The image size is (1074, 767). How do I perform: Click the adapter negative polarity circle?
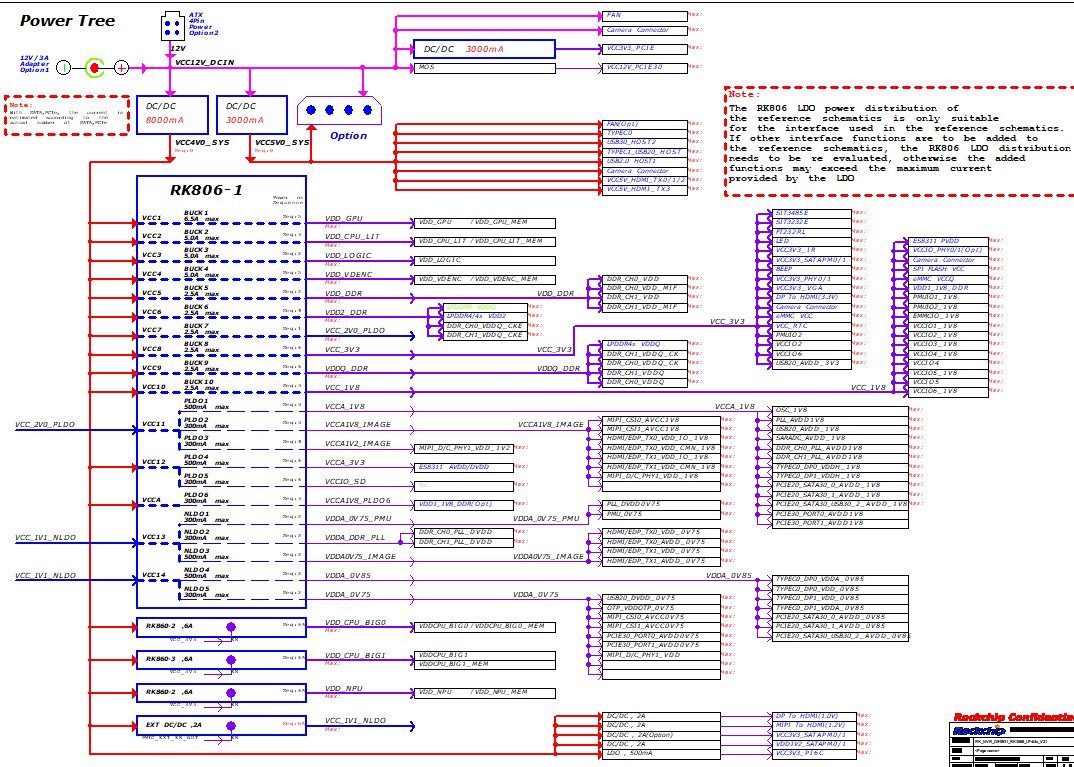tap(63, 67)
